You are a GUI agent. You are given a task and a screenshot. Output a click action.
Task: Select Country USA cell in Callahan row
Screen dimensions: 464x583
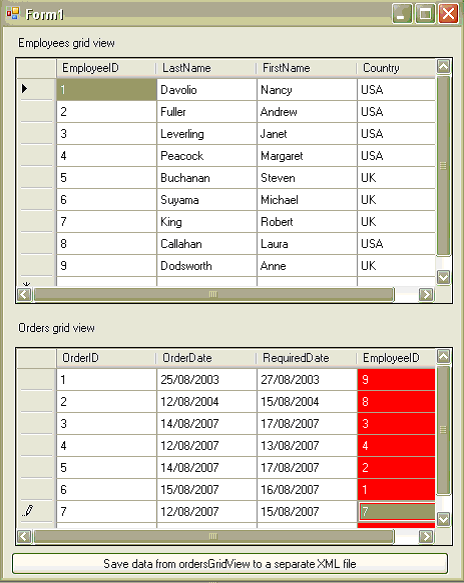(x=396, y=244)
